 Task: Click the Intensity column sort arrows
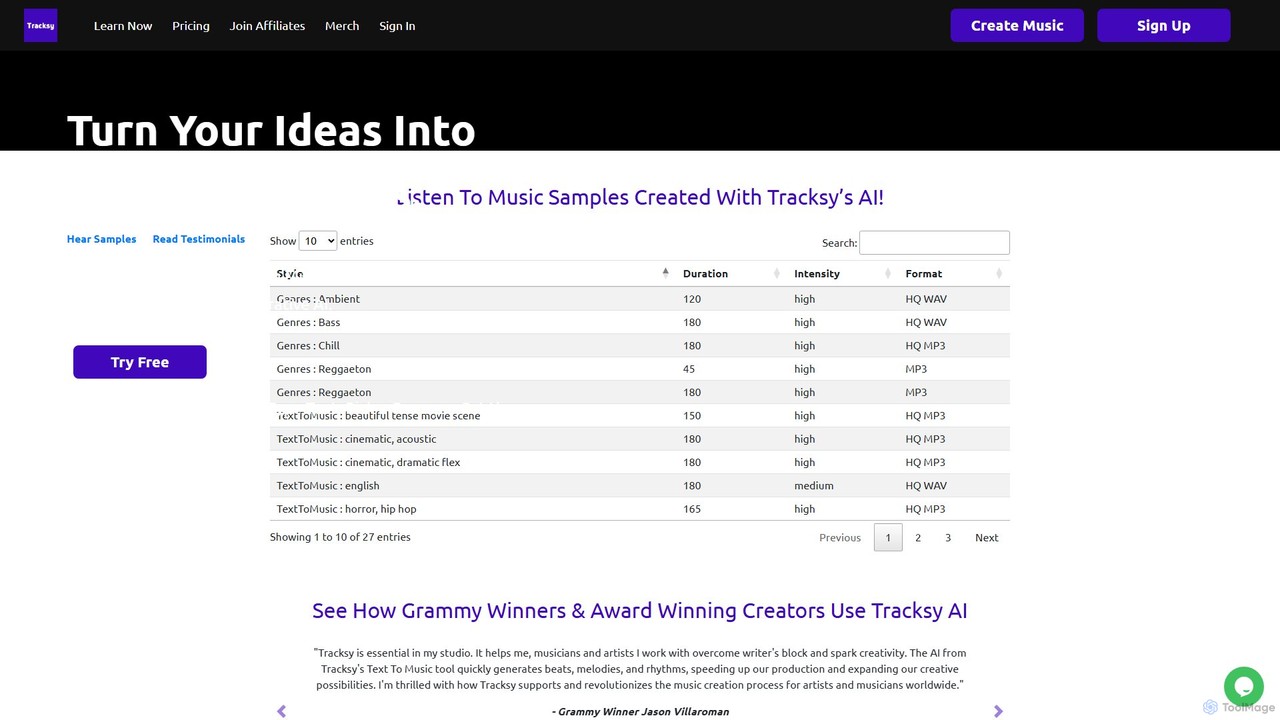coord(888,274)
